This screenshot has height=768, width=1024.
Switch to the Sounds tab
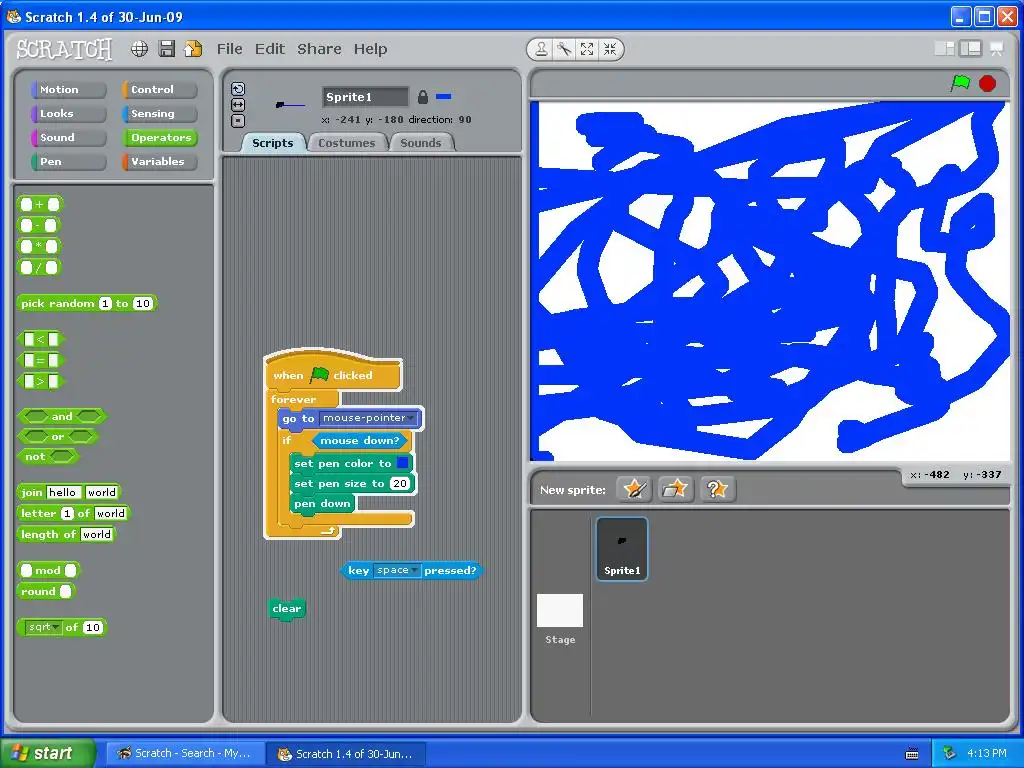click(421, 143)
